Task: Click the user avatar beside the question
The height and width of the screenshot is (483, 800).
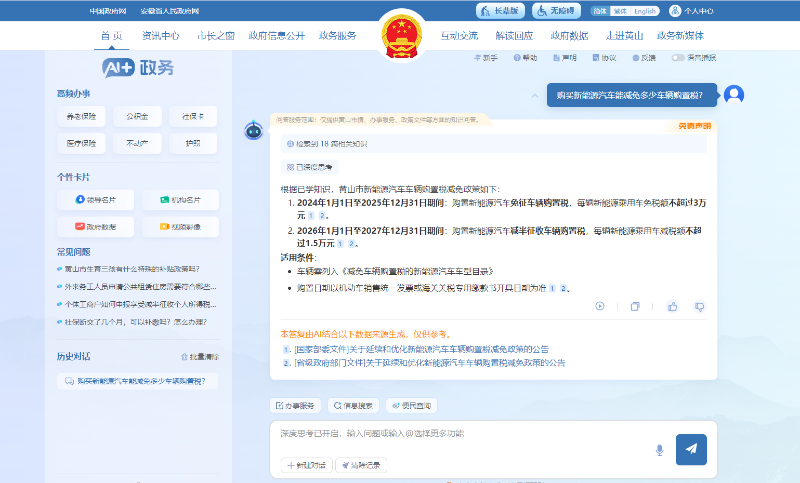Action: [734, 95]
